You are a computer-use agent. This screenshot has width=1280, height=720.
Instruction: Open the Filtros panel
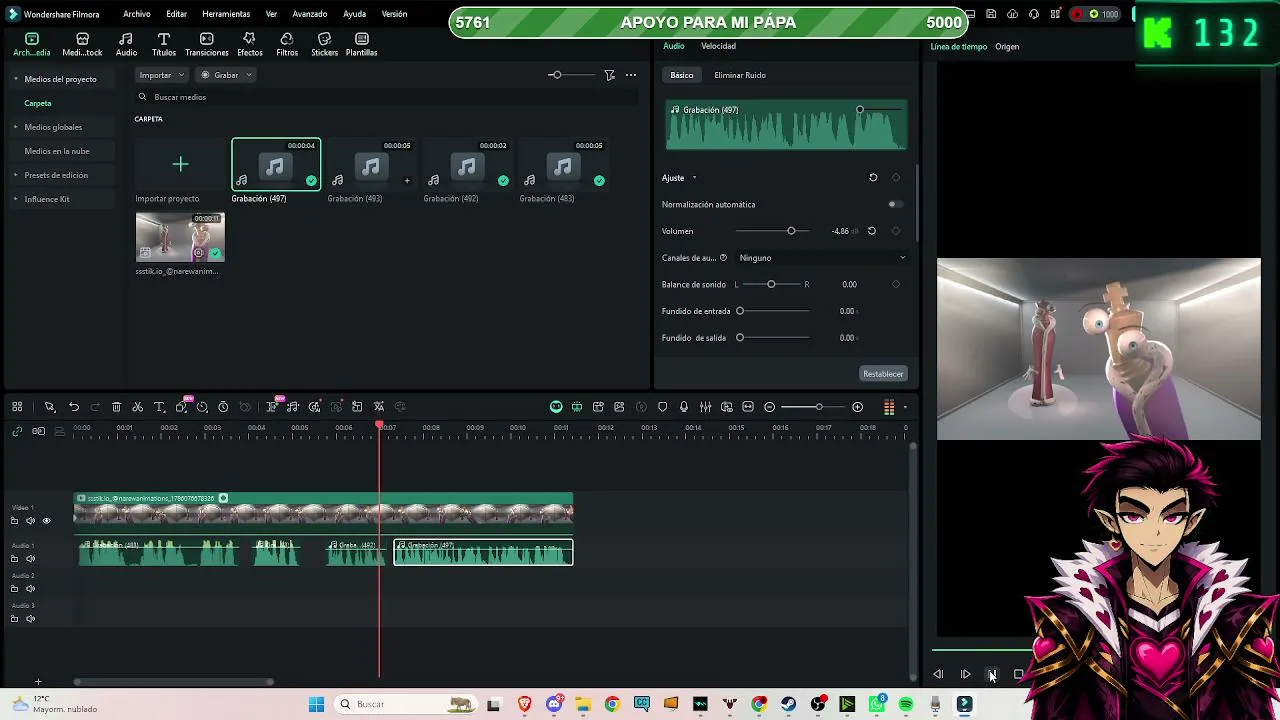(x=287, y=44)
